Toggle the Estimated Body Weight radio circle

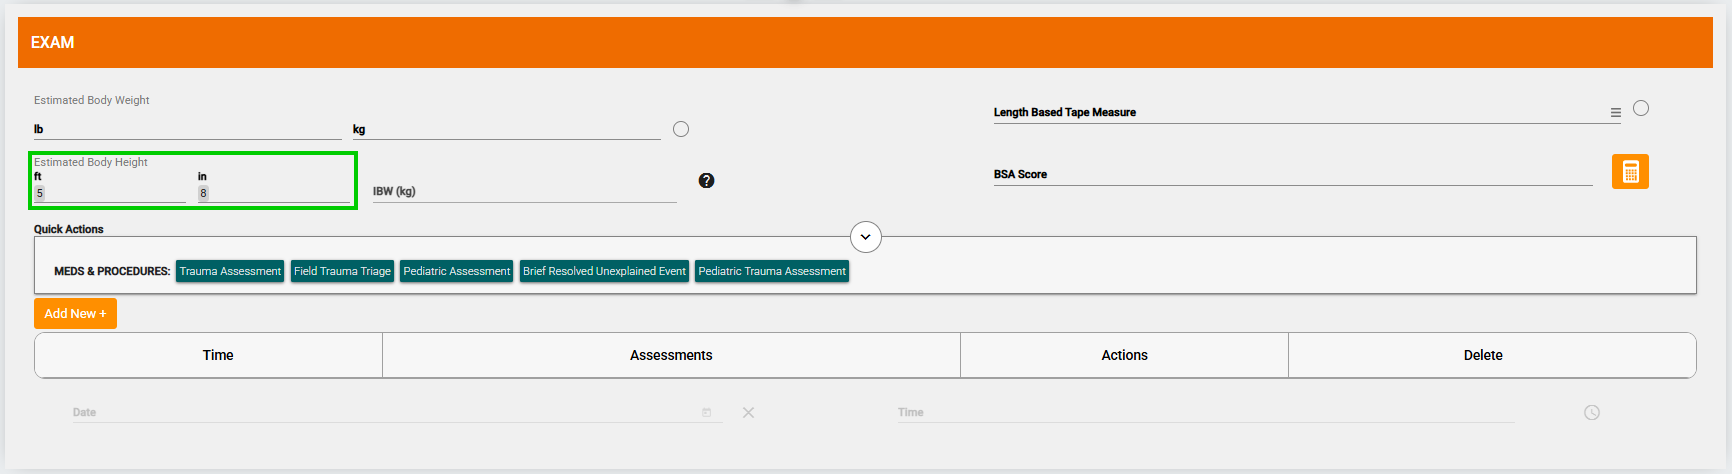pos(681,129)
